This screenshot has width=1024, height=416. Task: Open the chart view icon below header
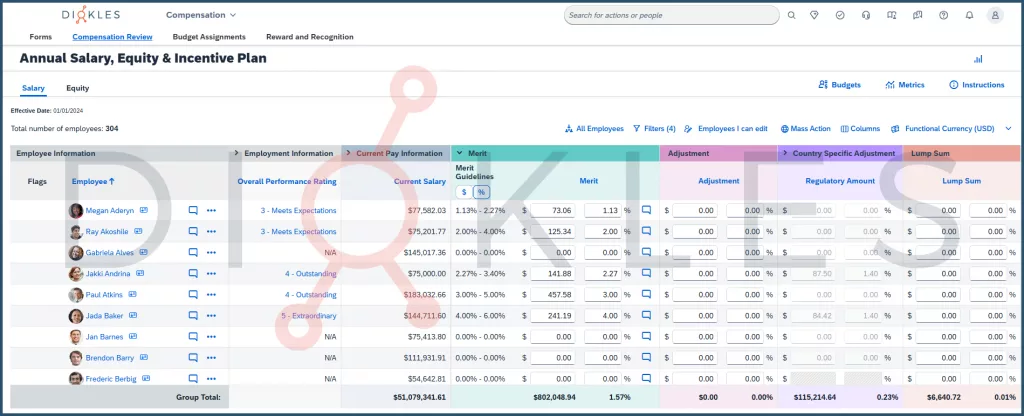[977, 59]
